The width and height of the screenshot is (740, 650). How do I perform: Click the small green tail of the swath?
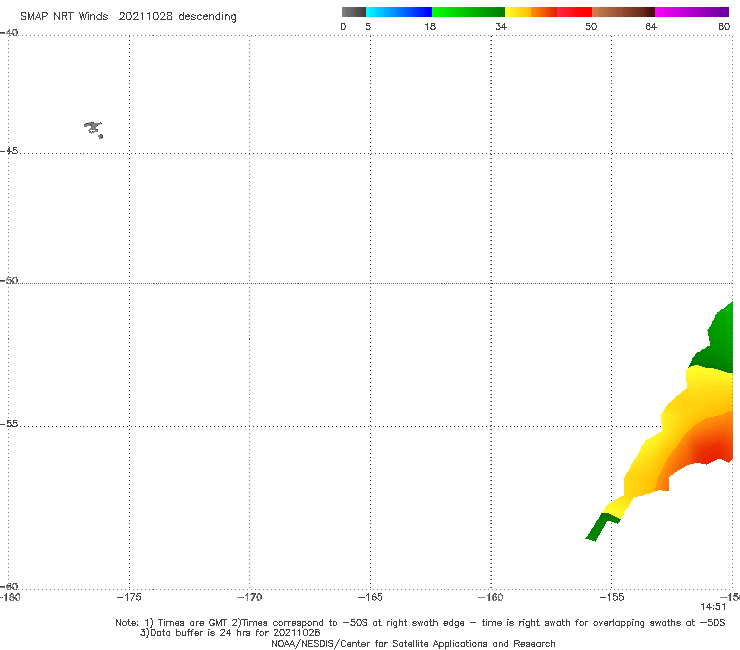click(600, 527)
